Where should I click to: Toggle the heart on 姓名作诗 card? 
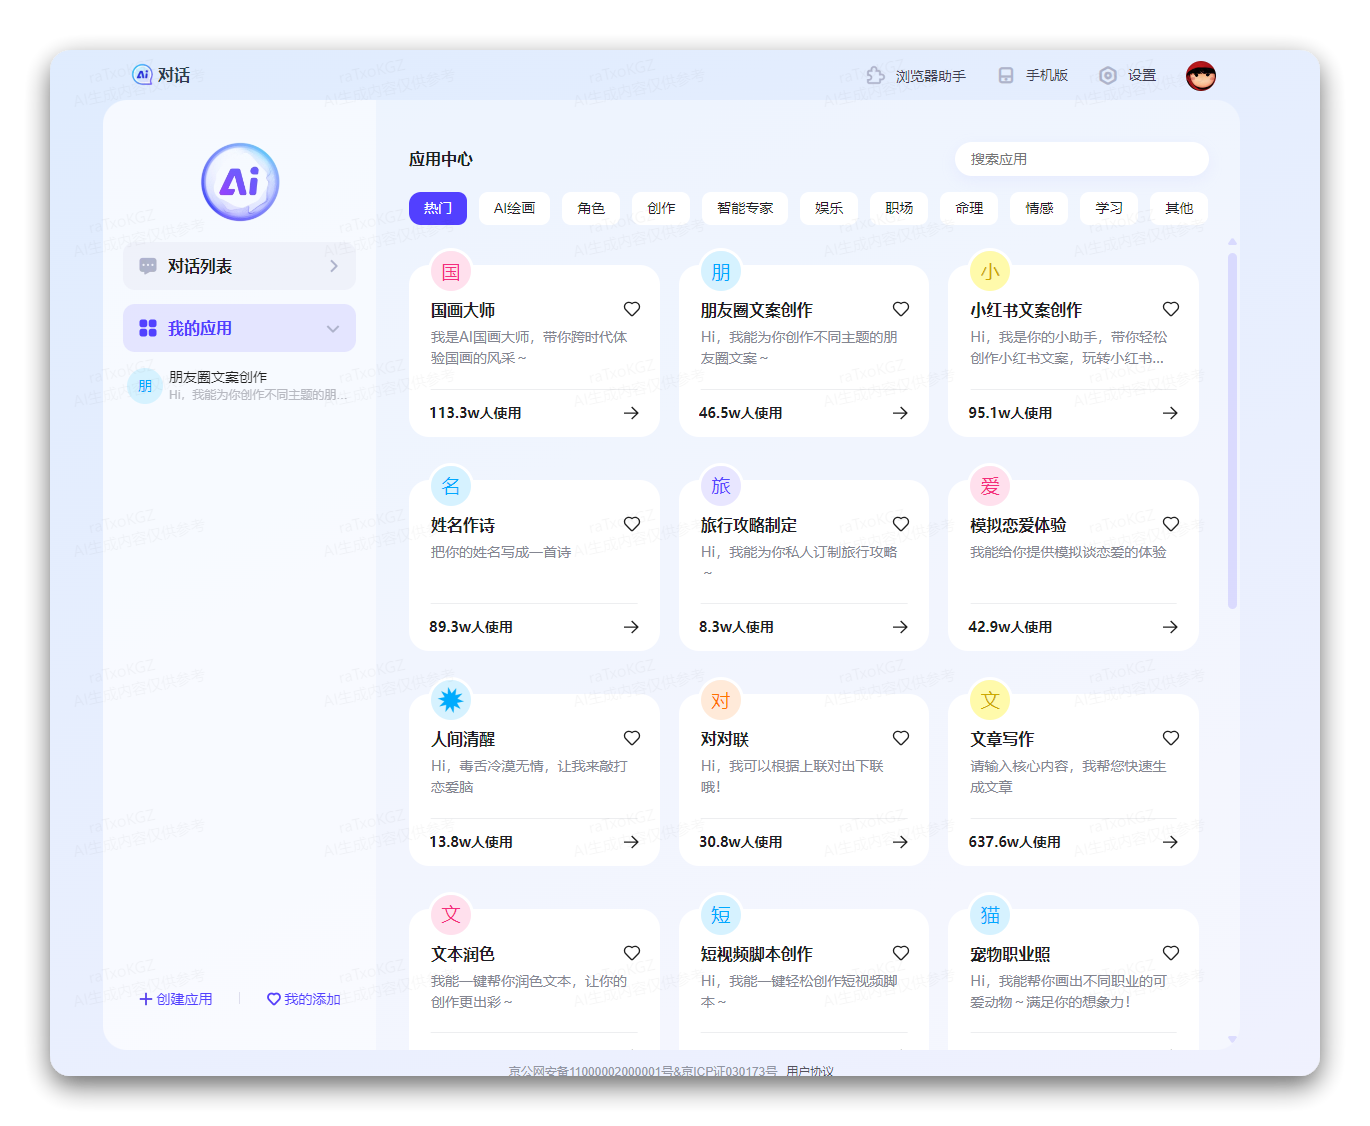[632, 524]
